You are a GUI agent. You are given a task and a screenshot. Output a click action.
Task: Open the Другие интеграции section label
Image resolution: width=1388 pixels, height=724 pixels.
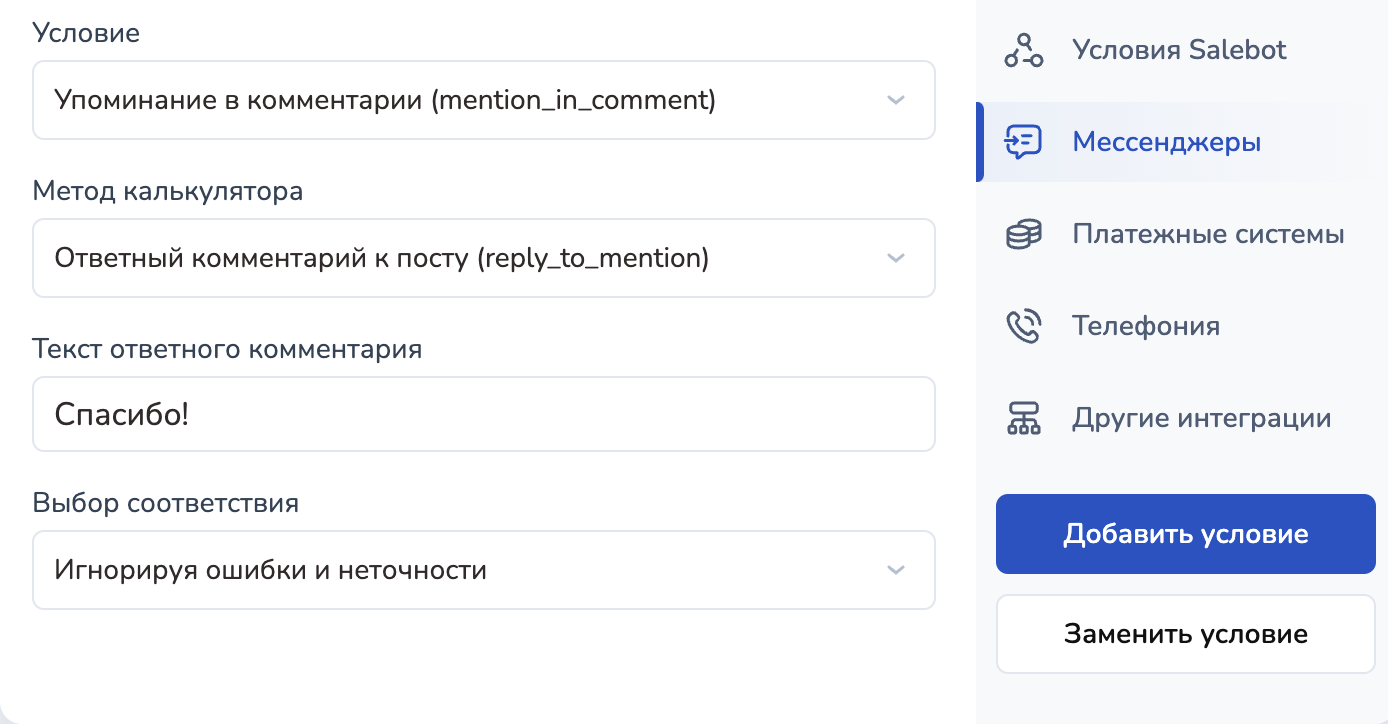tap(1201, 418)
